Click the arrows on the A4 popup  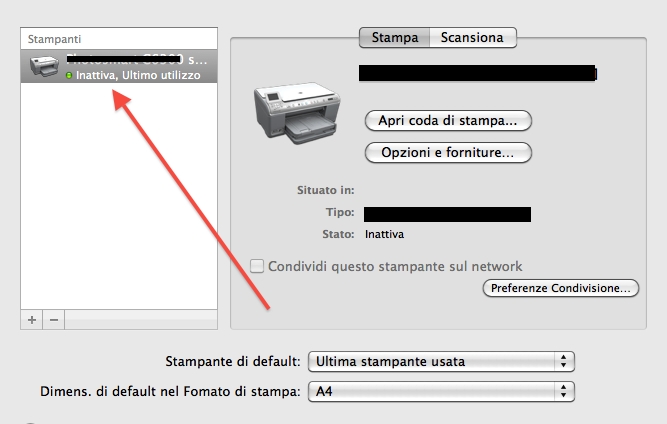pyautogui.click(x=563, y=391)
